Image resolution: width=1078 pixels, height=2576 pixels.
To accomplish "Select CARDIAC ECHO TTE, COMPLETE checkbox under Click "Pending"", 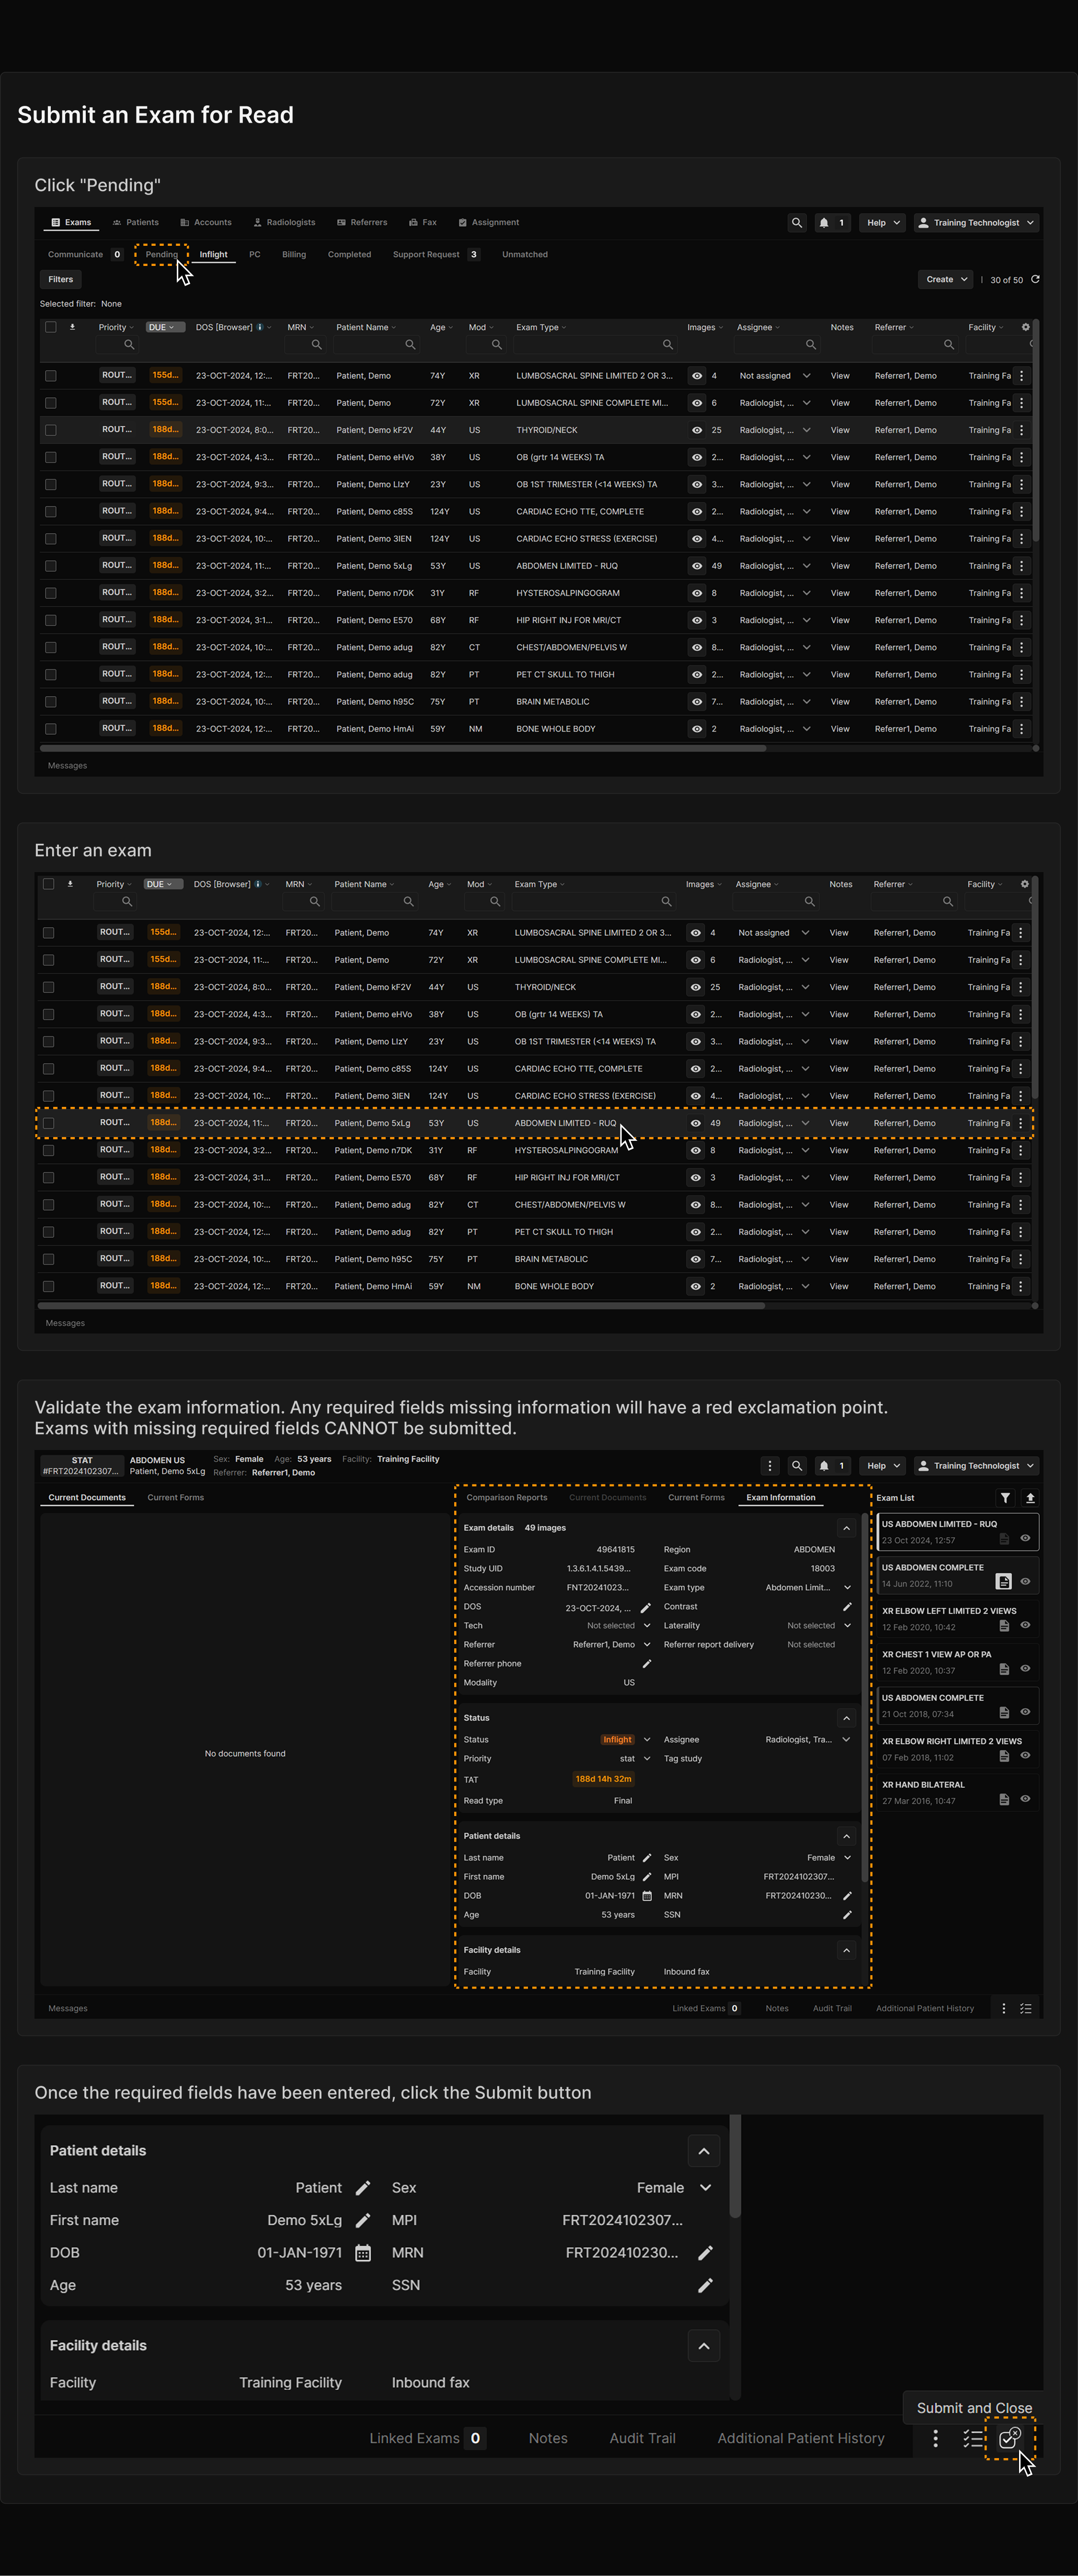I will tap(51, 512).
